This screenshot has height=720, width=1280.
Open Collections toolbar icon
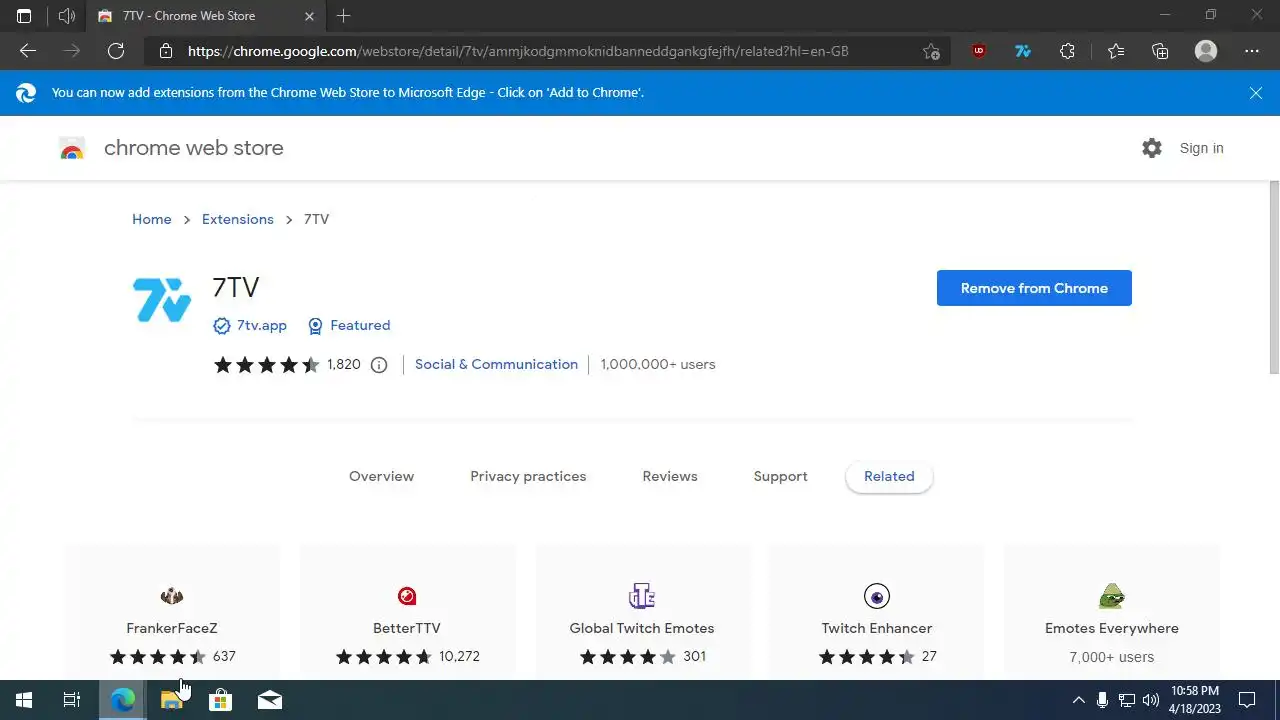tap(1160, 51)
